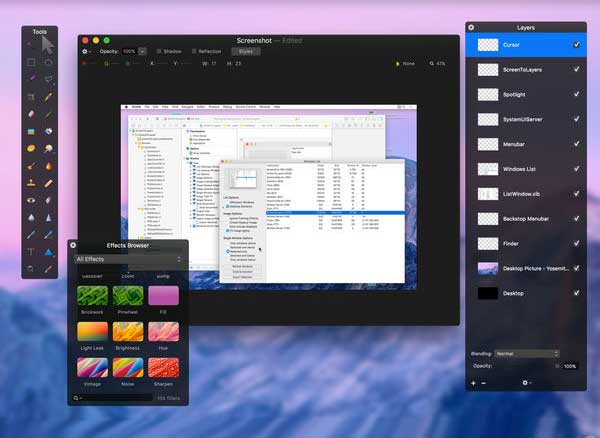The width and height of the screenshot is (600, 438).
Task: Select the Burn flame tool
Action: tap(48, 166)
